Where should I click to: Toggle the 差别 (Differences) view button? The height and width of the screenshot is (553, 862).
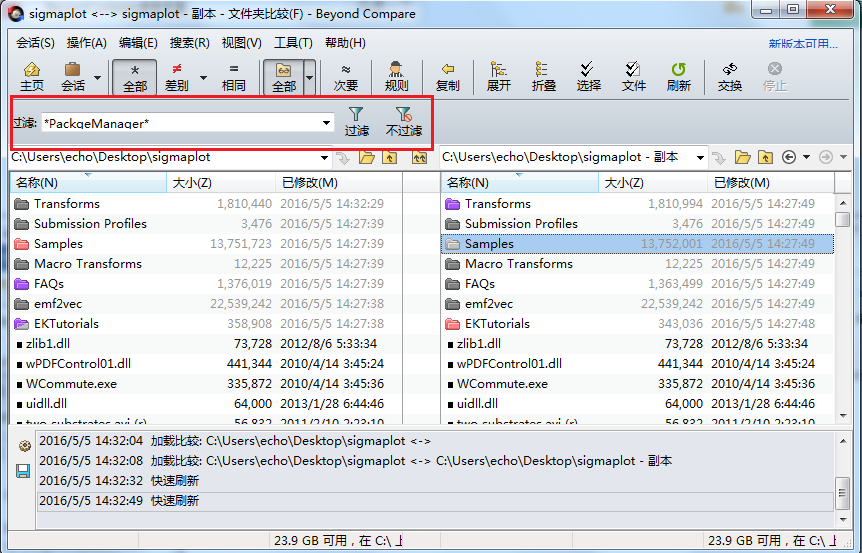click(177, 76)
